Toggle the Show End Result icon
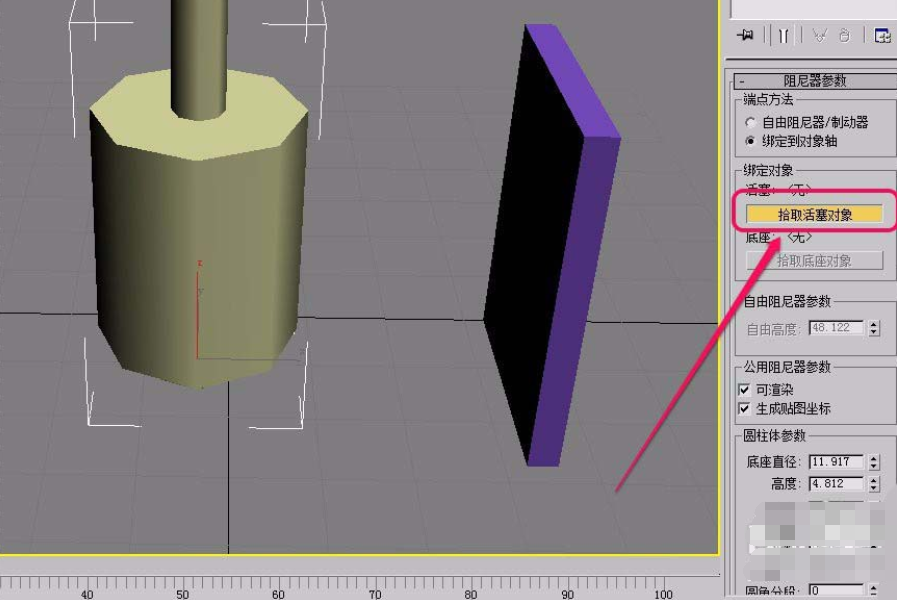 tap(783, 35)
